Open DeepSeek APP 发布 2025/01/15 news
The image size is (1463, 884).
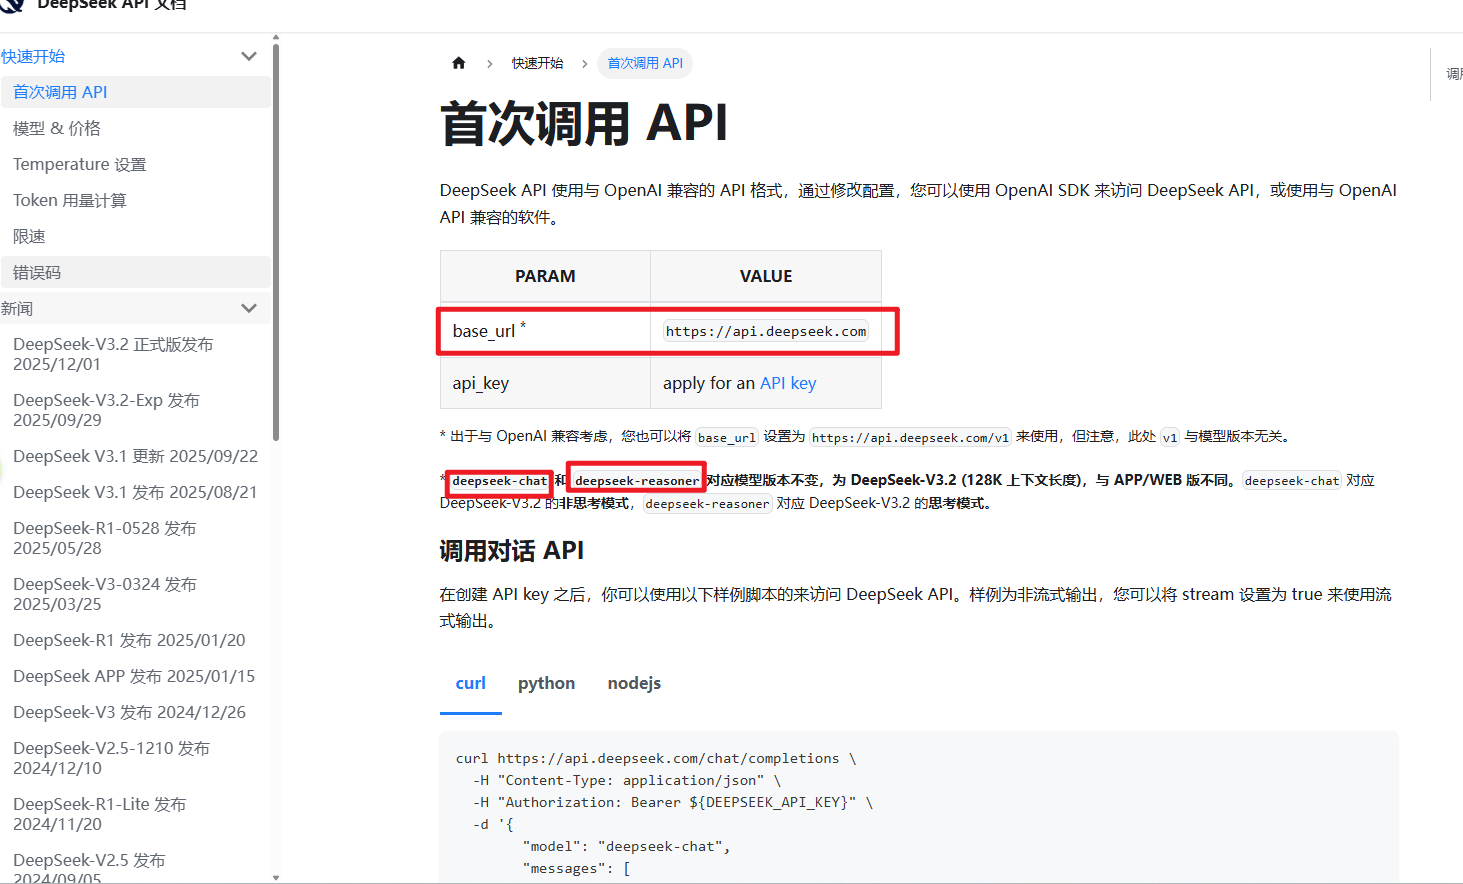coord(135,676)
